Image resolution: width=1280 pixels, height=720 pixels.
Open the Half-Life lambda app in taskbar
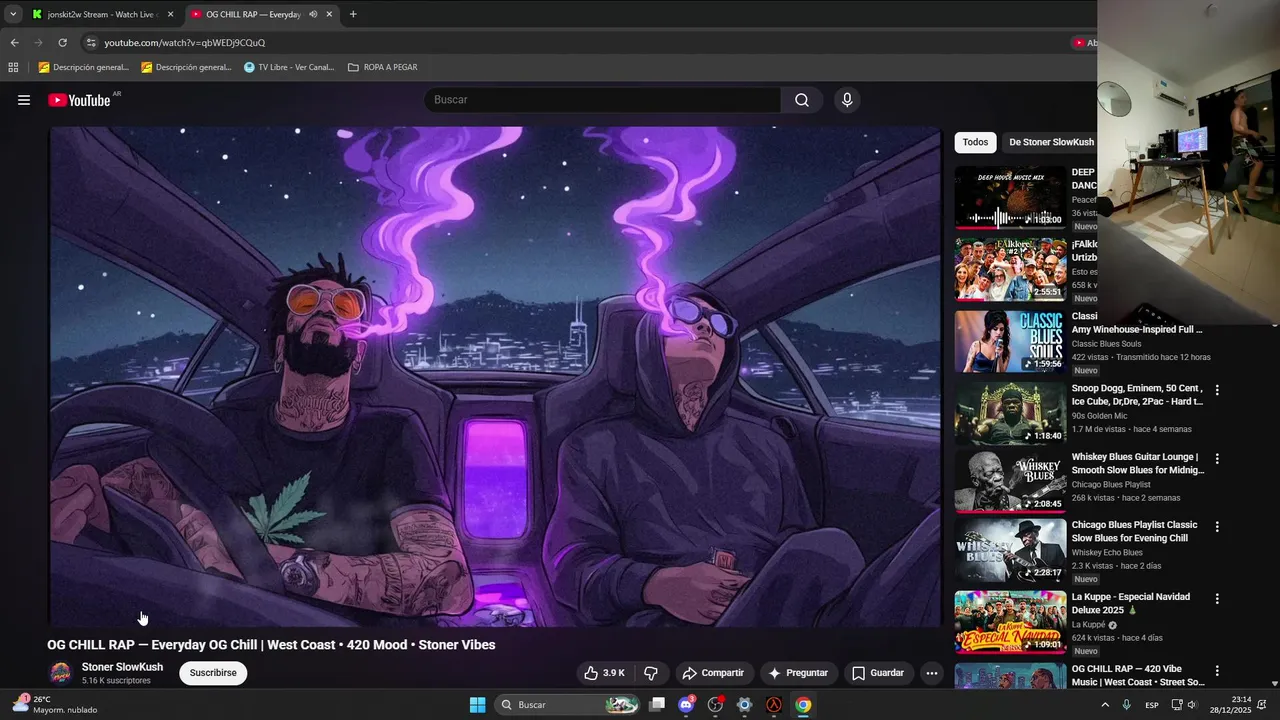(x=774, y=705)
